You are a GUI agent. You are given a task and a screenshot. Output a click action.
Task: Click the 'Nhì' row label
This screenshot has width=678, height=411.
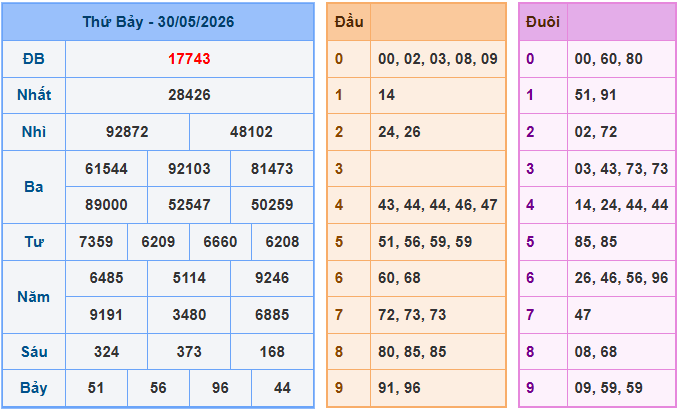coord(34,132)
